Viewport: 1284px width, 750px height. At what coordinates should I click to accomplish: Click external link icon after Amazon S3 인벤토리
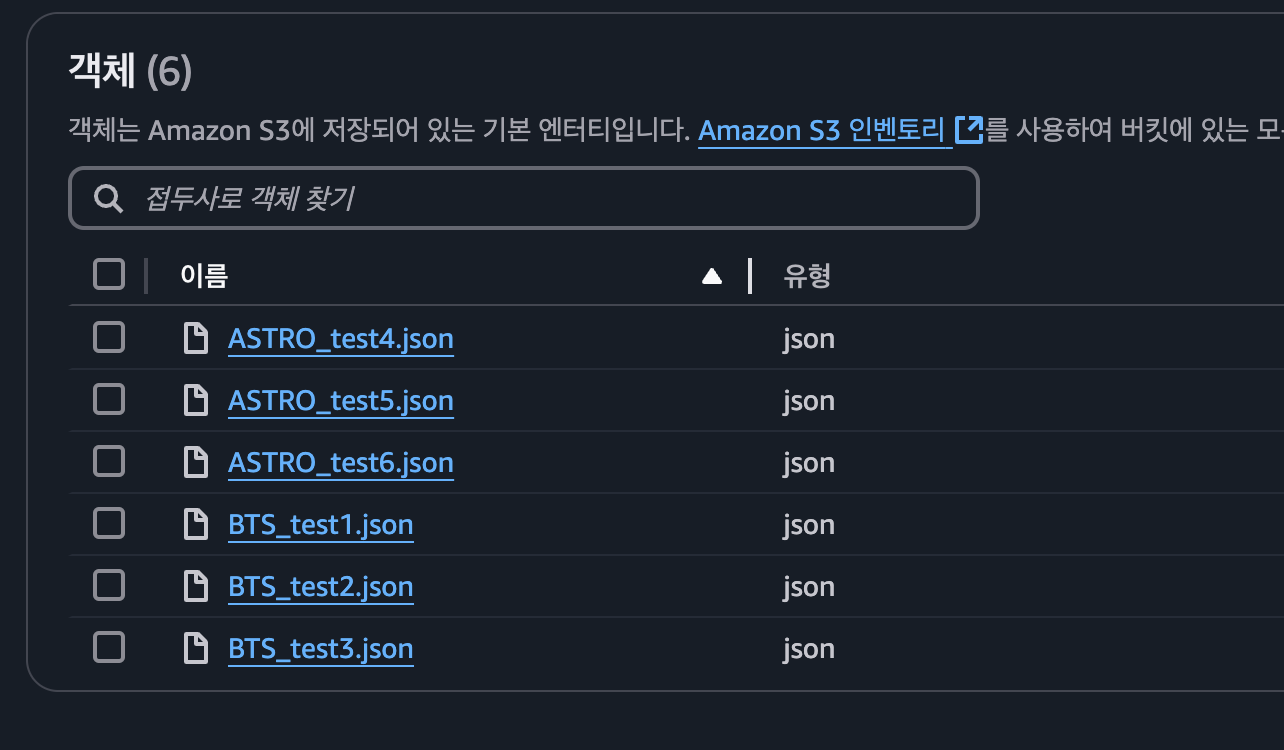(x=969, y=130)
